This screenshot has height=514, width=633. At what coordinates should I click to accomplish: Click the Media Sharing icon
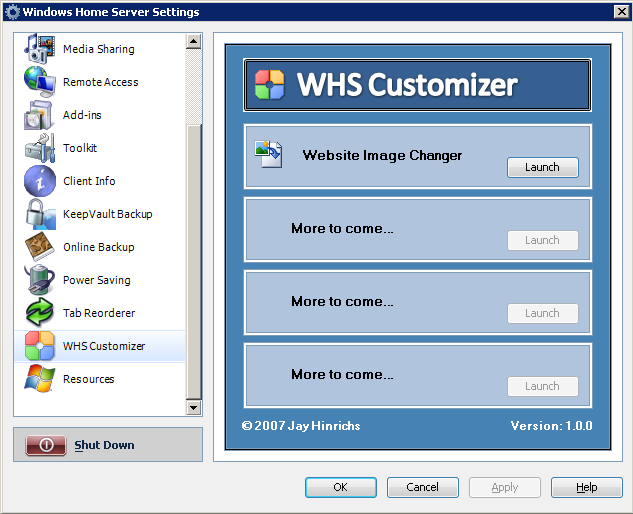40,49
